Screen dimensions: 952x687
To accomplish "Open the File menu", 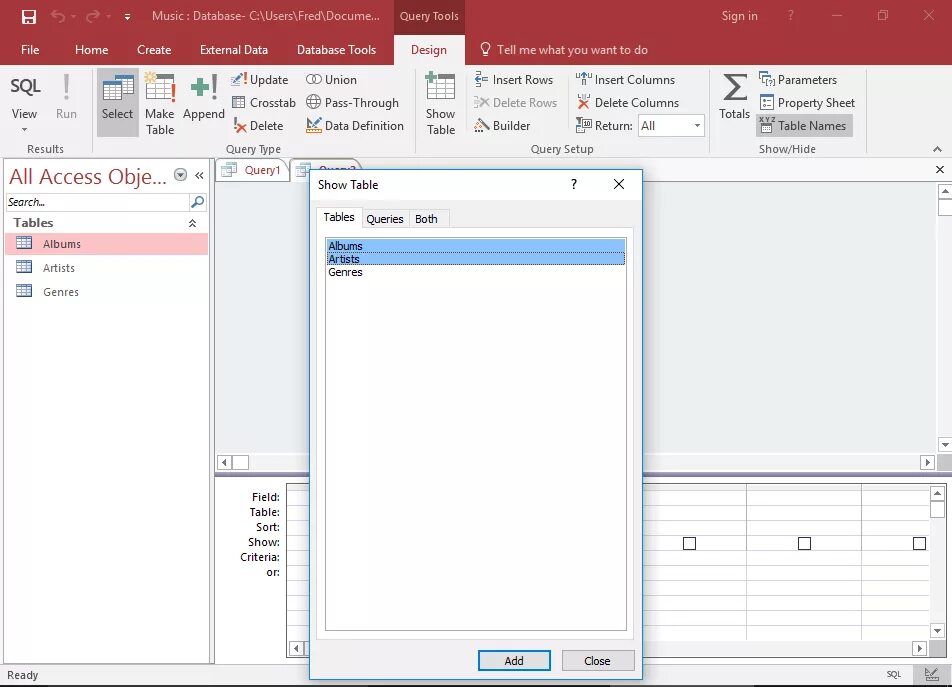I will [x=30, y=50].
